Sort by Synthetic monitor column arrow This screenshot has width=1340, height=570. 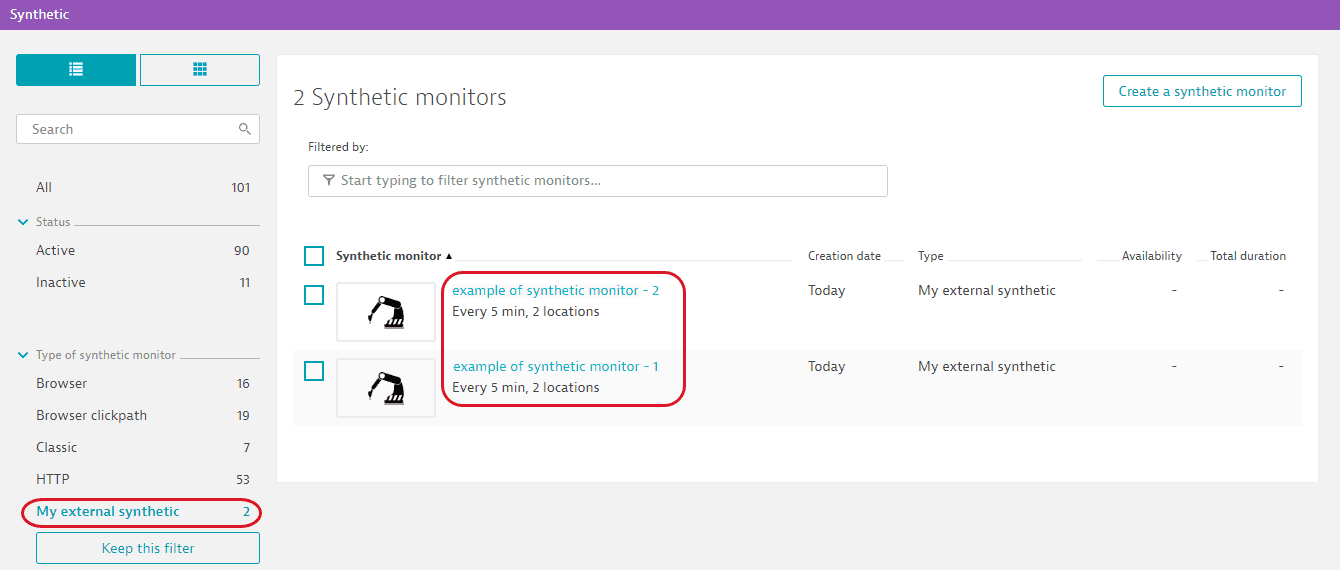coord(449,257)
